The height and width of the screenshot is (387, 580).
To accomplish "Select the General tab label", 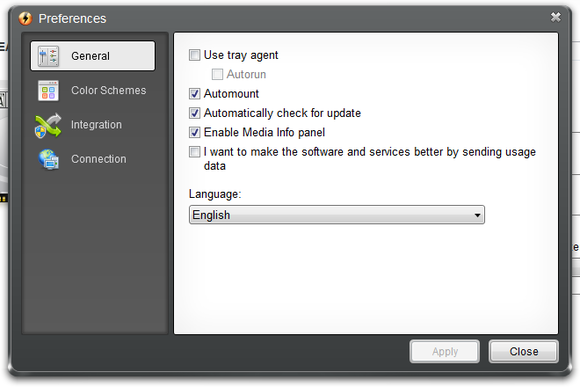I will (x=90, y=56).
